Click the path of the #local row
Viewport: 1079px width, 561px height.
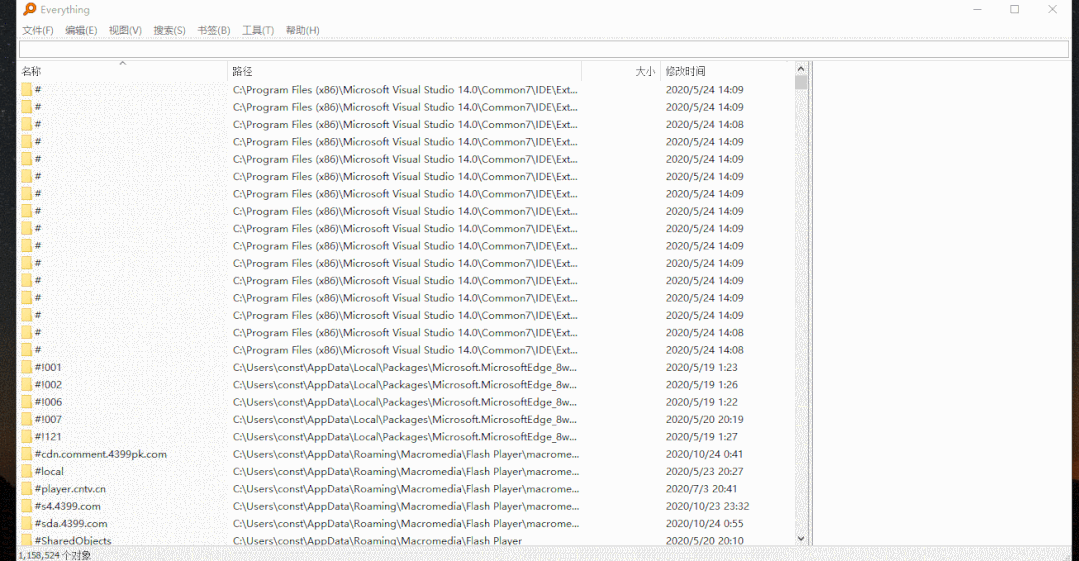click(x=406, y=472)
